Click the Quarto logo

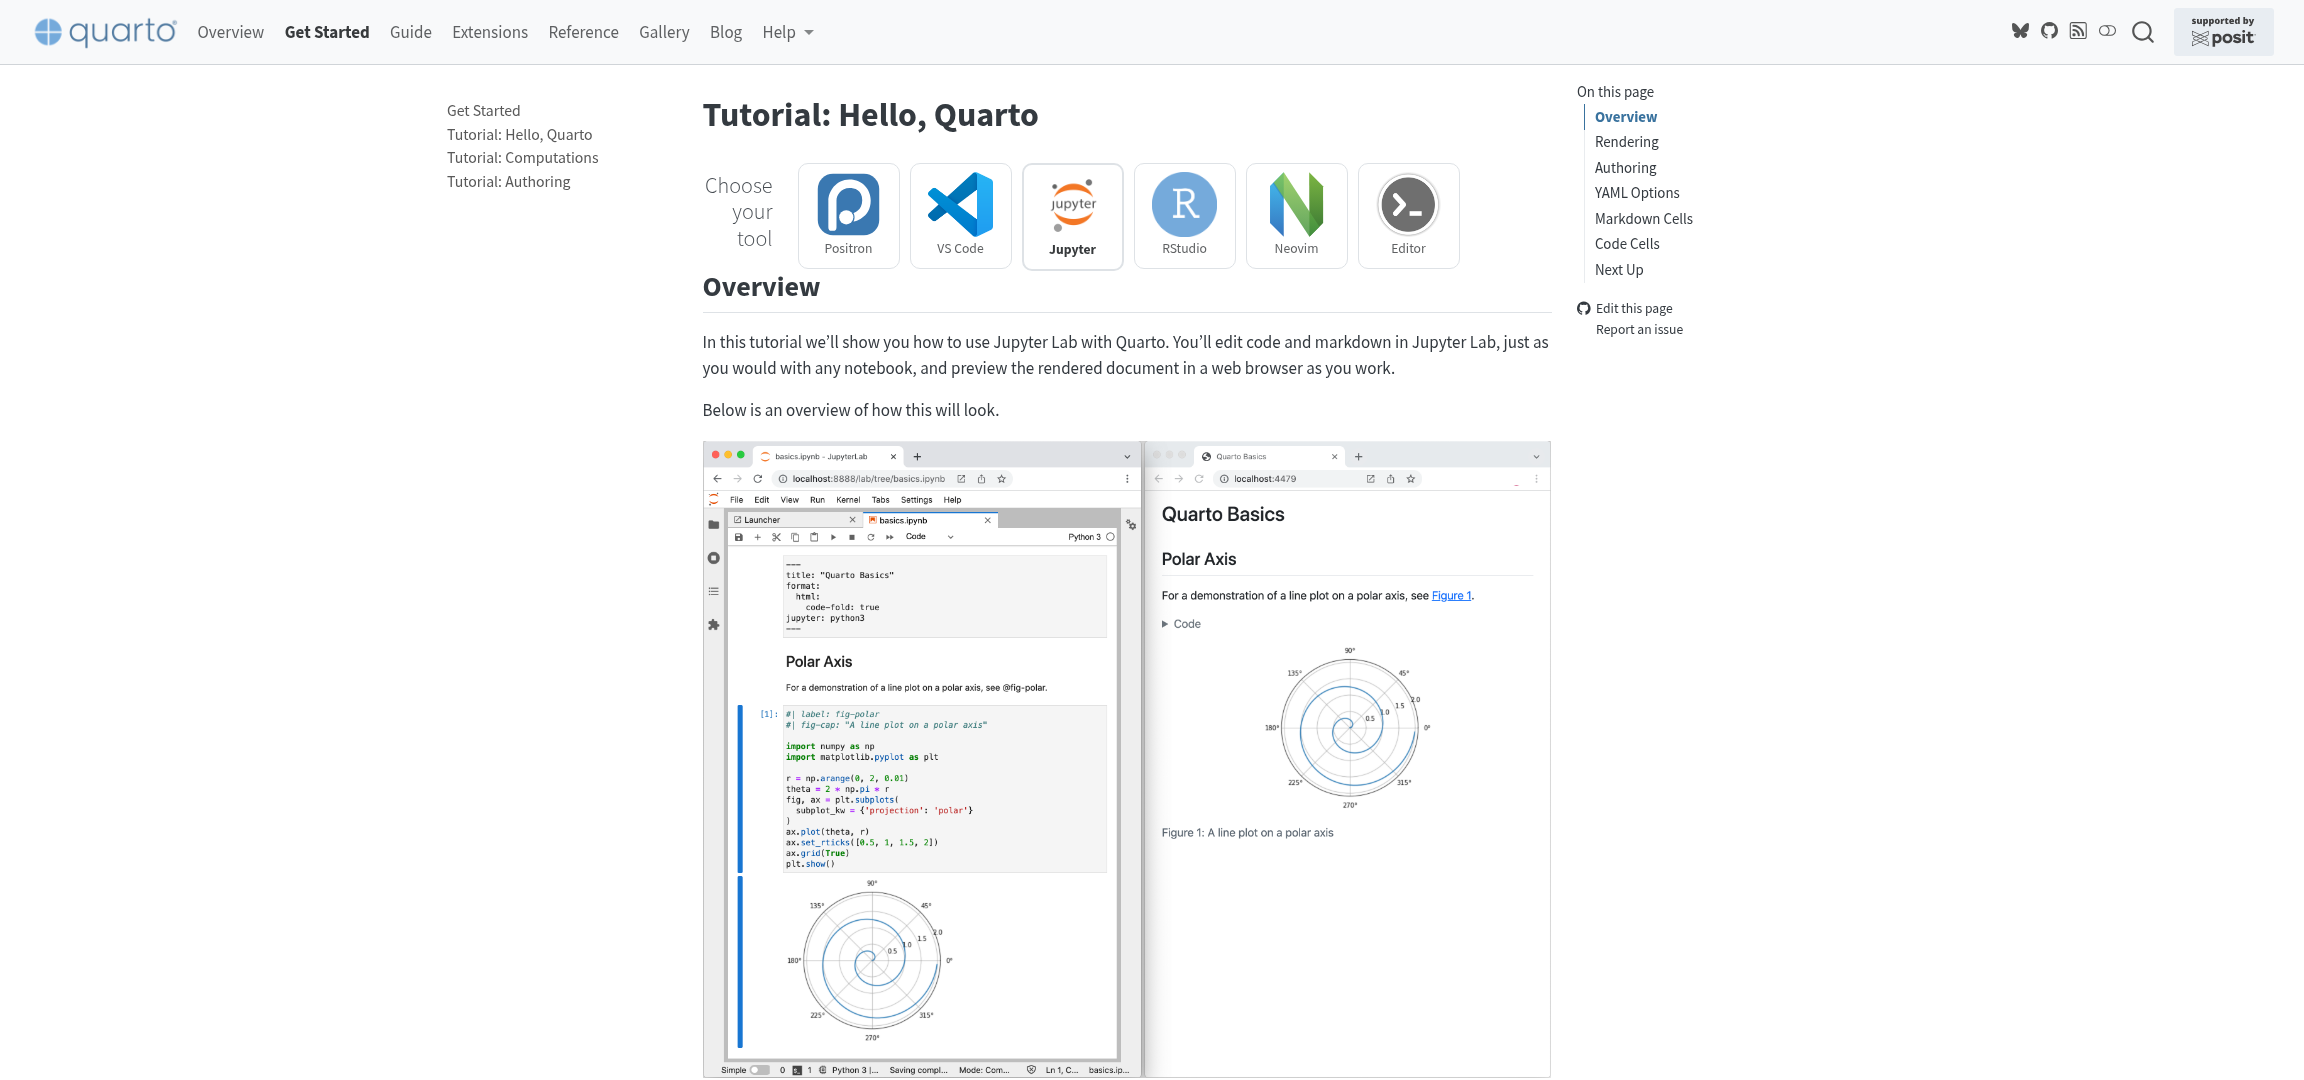(105, 31)
